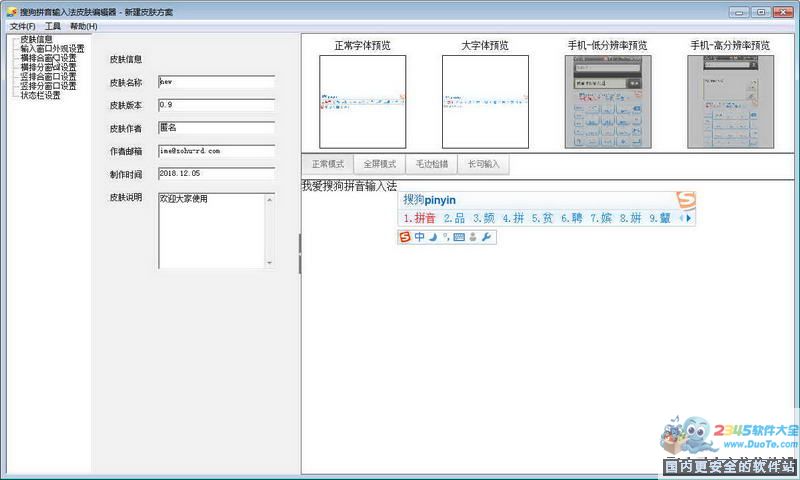Open the soft keyboard icon
800x480 pixels.
click(x=459, y=237)
